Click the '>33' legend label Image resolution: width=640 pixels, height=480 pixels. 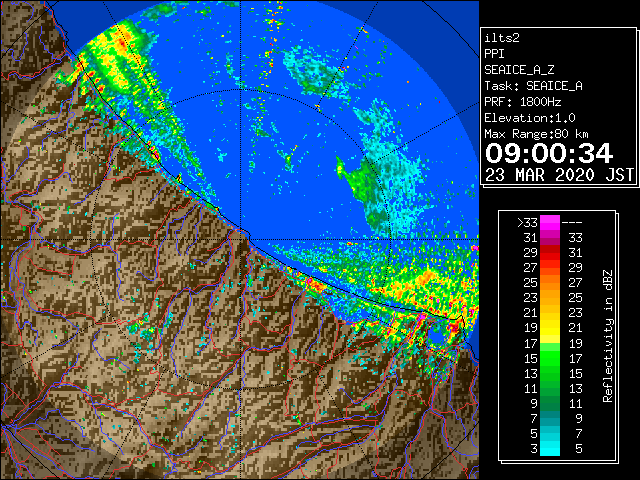[x=527, y=223]
